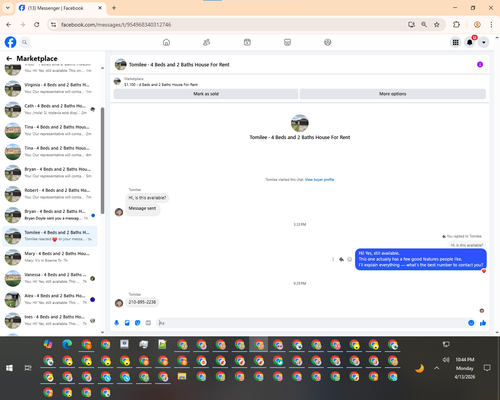
Task: Send a thumbs-up like
Action: click(483, 323)
